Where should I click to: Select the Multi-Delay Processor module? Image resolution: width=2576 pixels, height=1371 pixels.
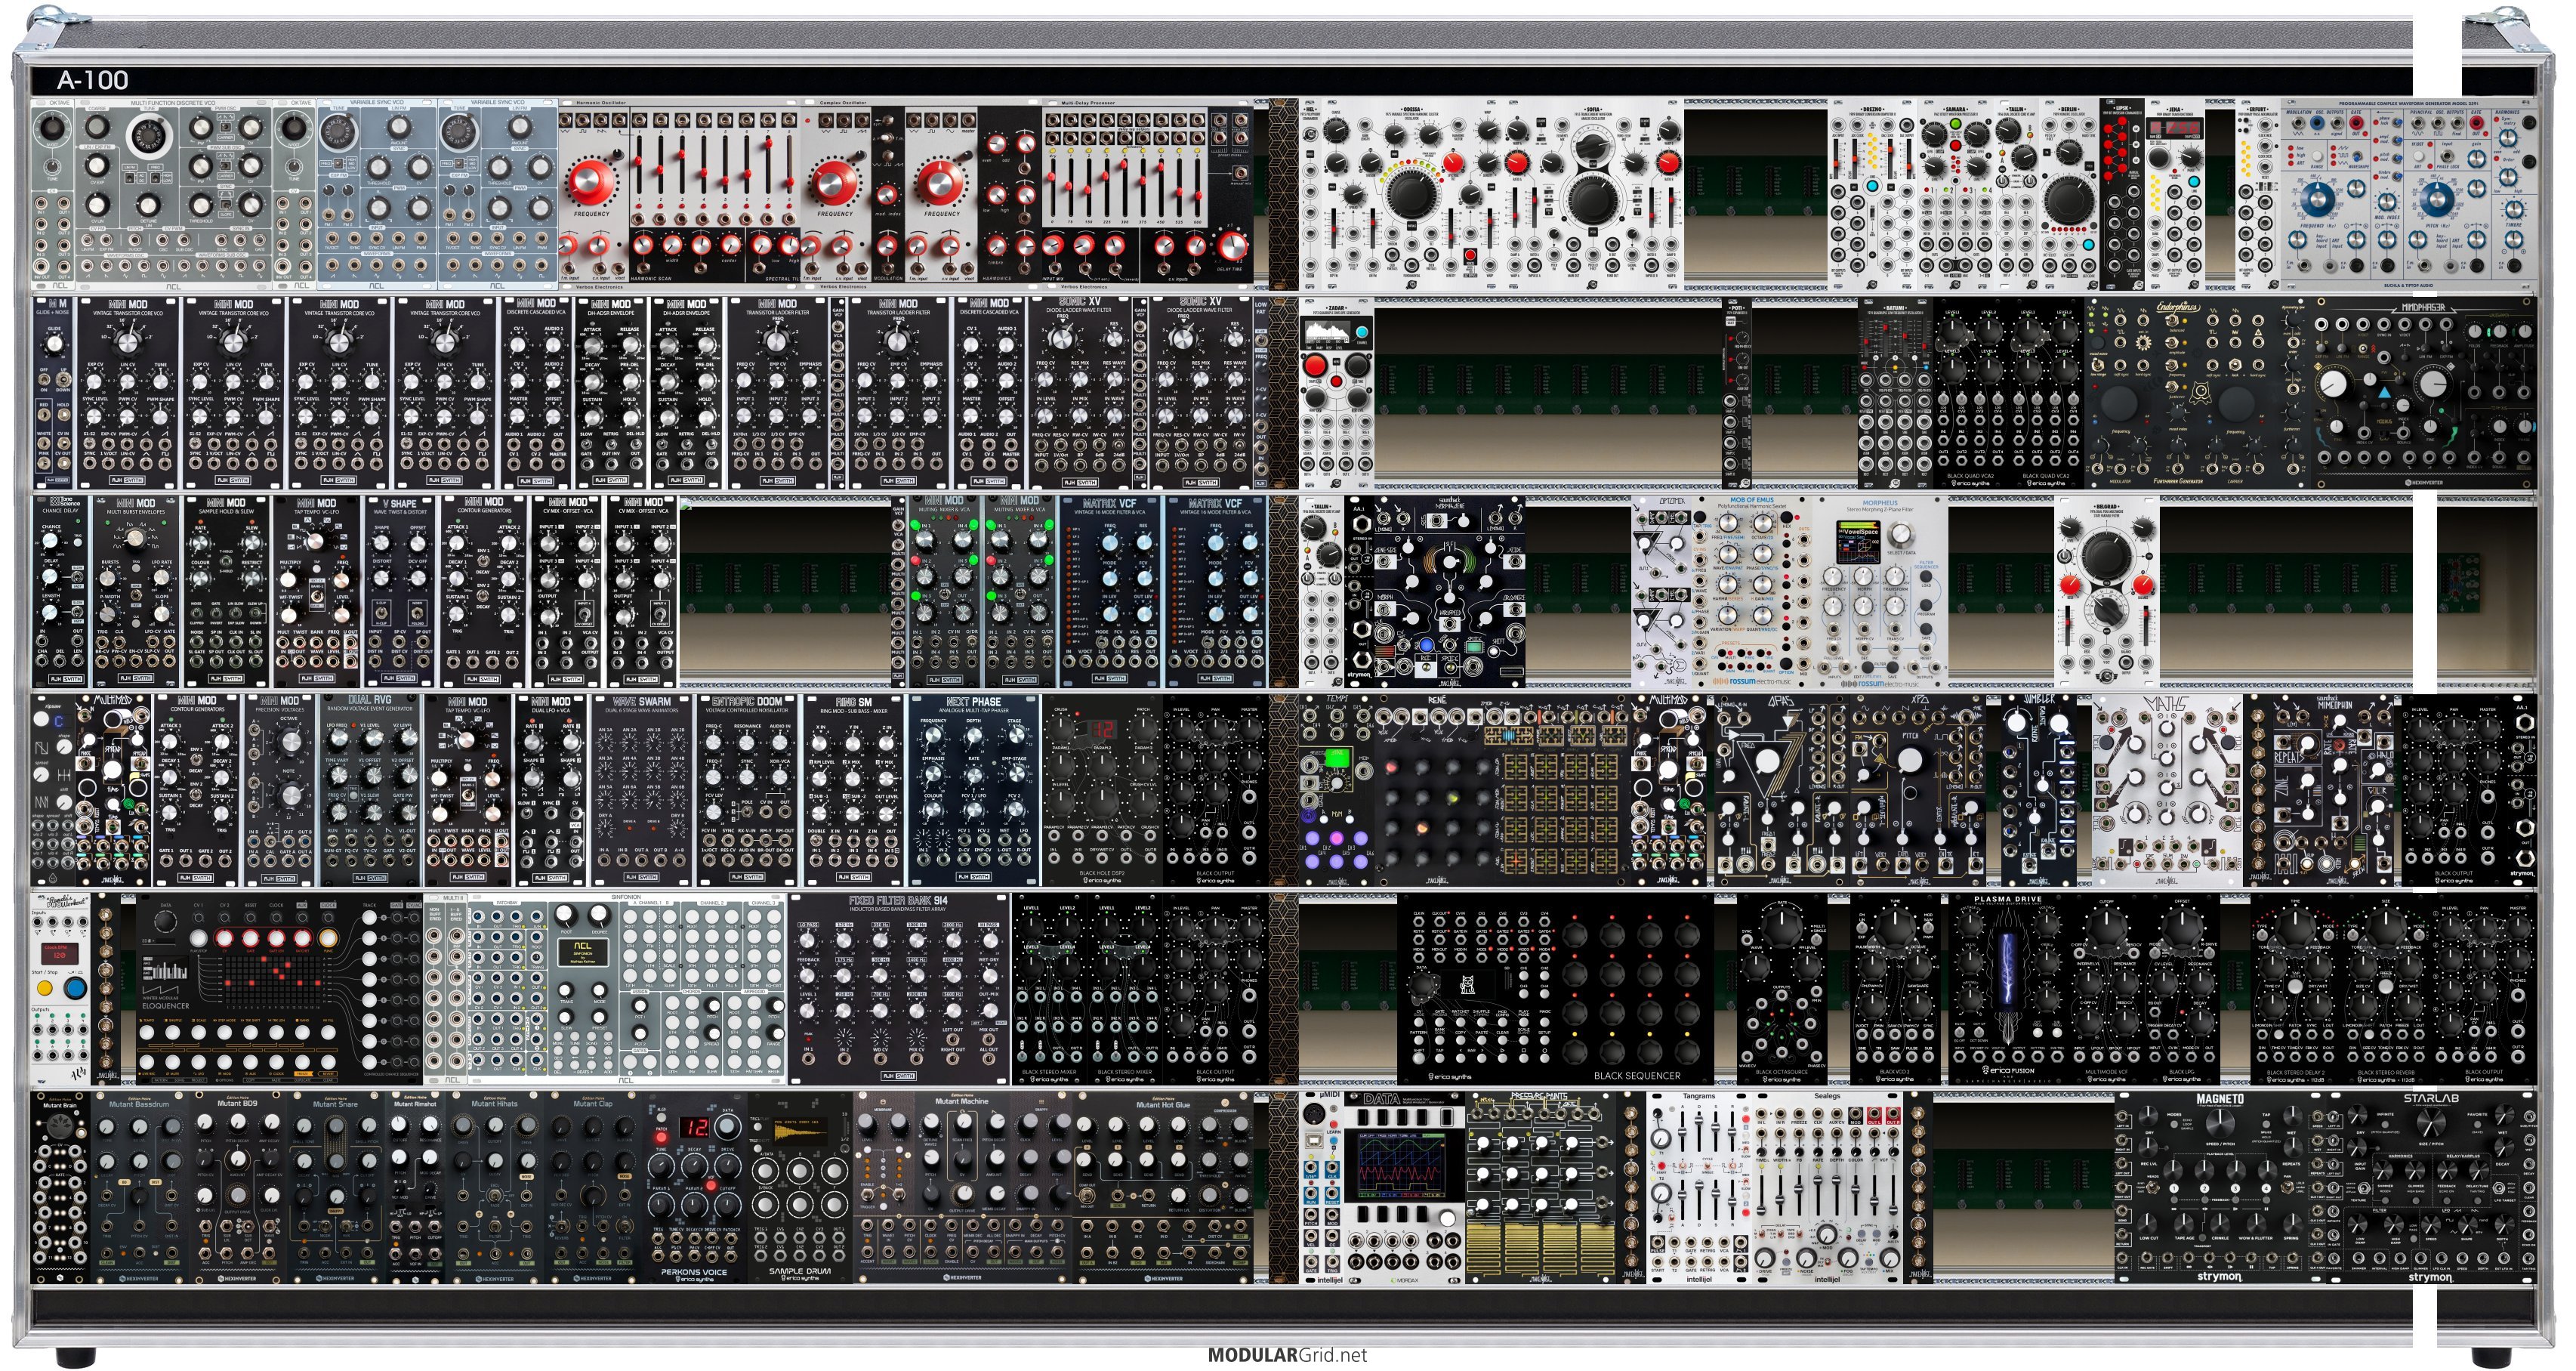point(1148,193)
